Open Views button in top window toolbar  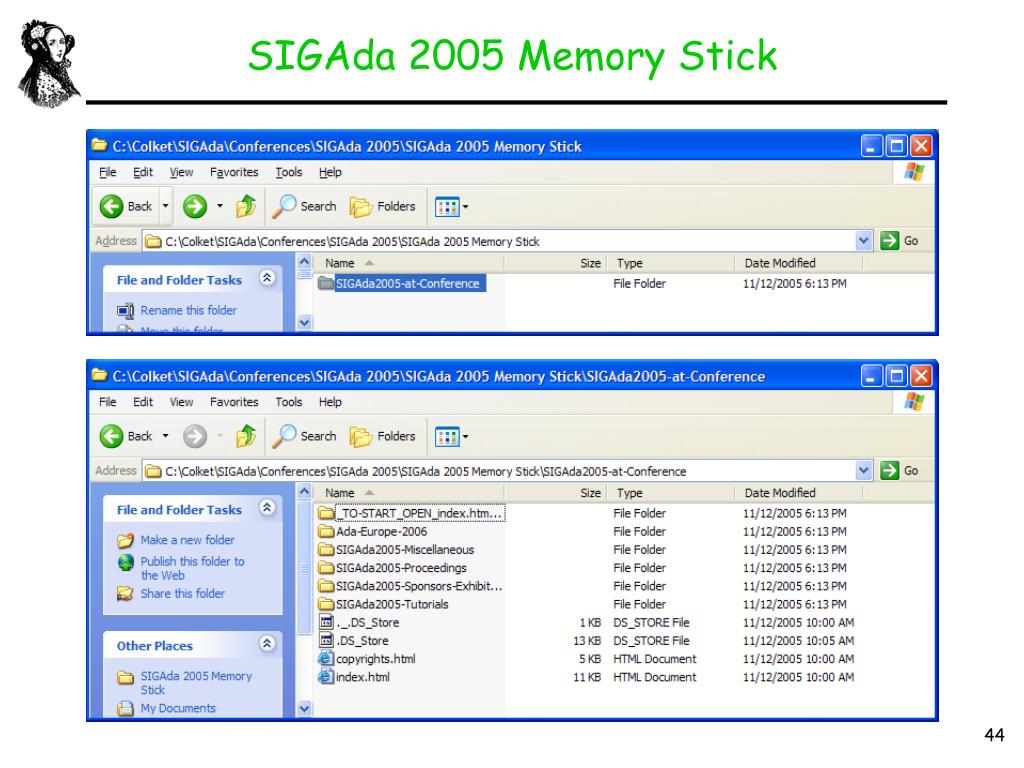(447, 207)
